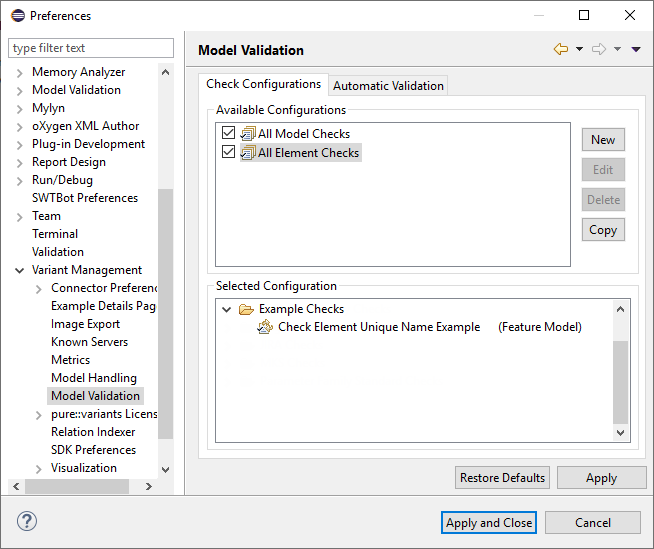Viewport: 654px width, 549px height.
Task: Click the All Element Checks configuration icon
Action: [248, 153]
